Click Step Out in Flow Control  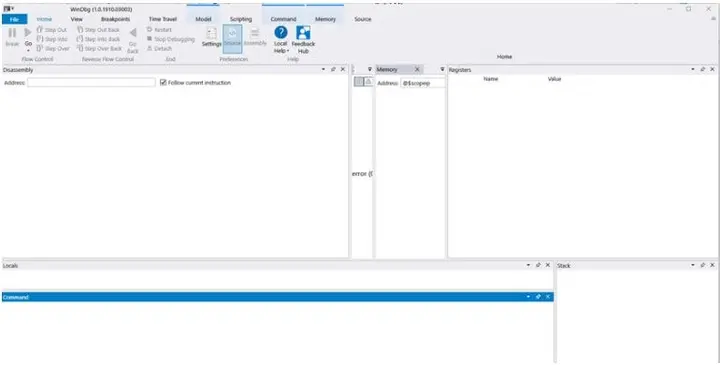[x=52, y=30]
